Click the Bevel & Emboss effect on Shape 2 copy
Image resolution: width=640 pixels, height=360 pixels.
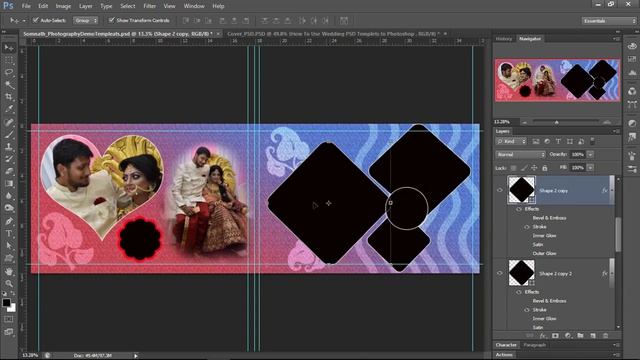[x=549, y=218]
